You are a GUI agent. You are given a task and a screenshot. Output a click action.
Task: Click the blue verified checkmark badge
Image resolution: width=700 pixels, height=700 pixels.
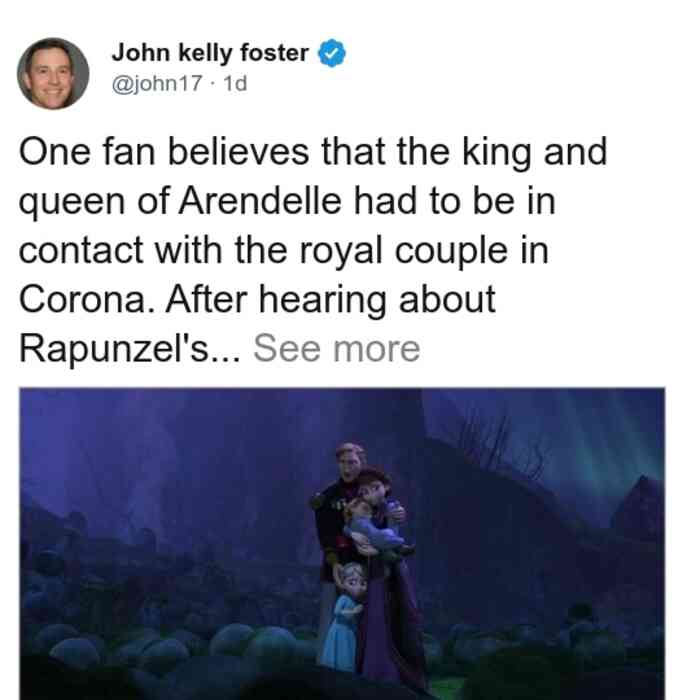332,53
